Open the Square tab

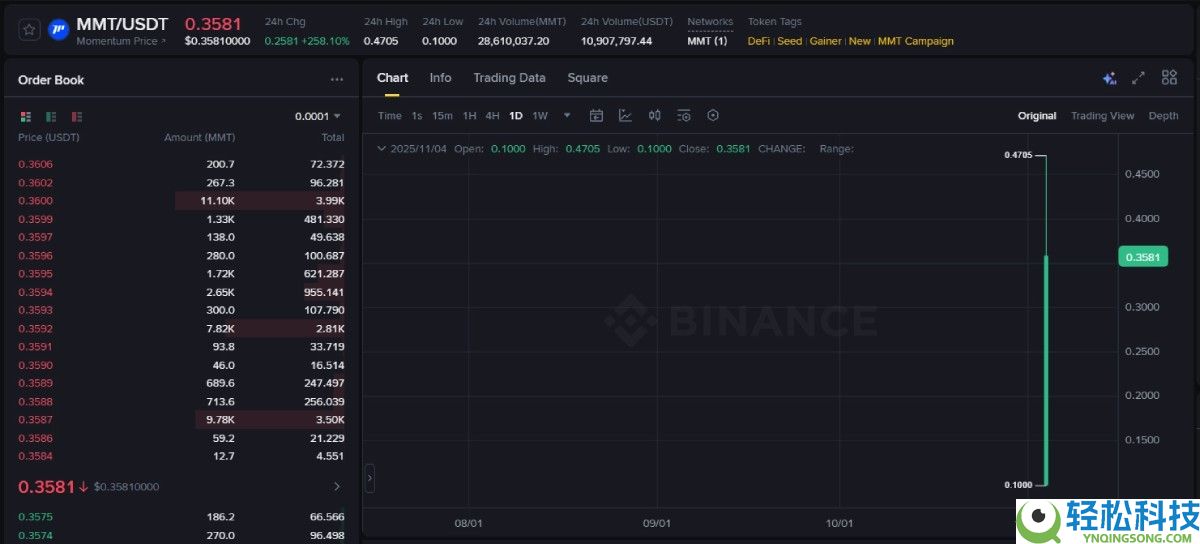(587, 78)
